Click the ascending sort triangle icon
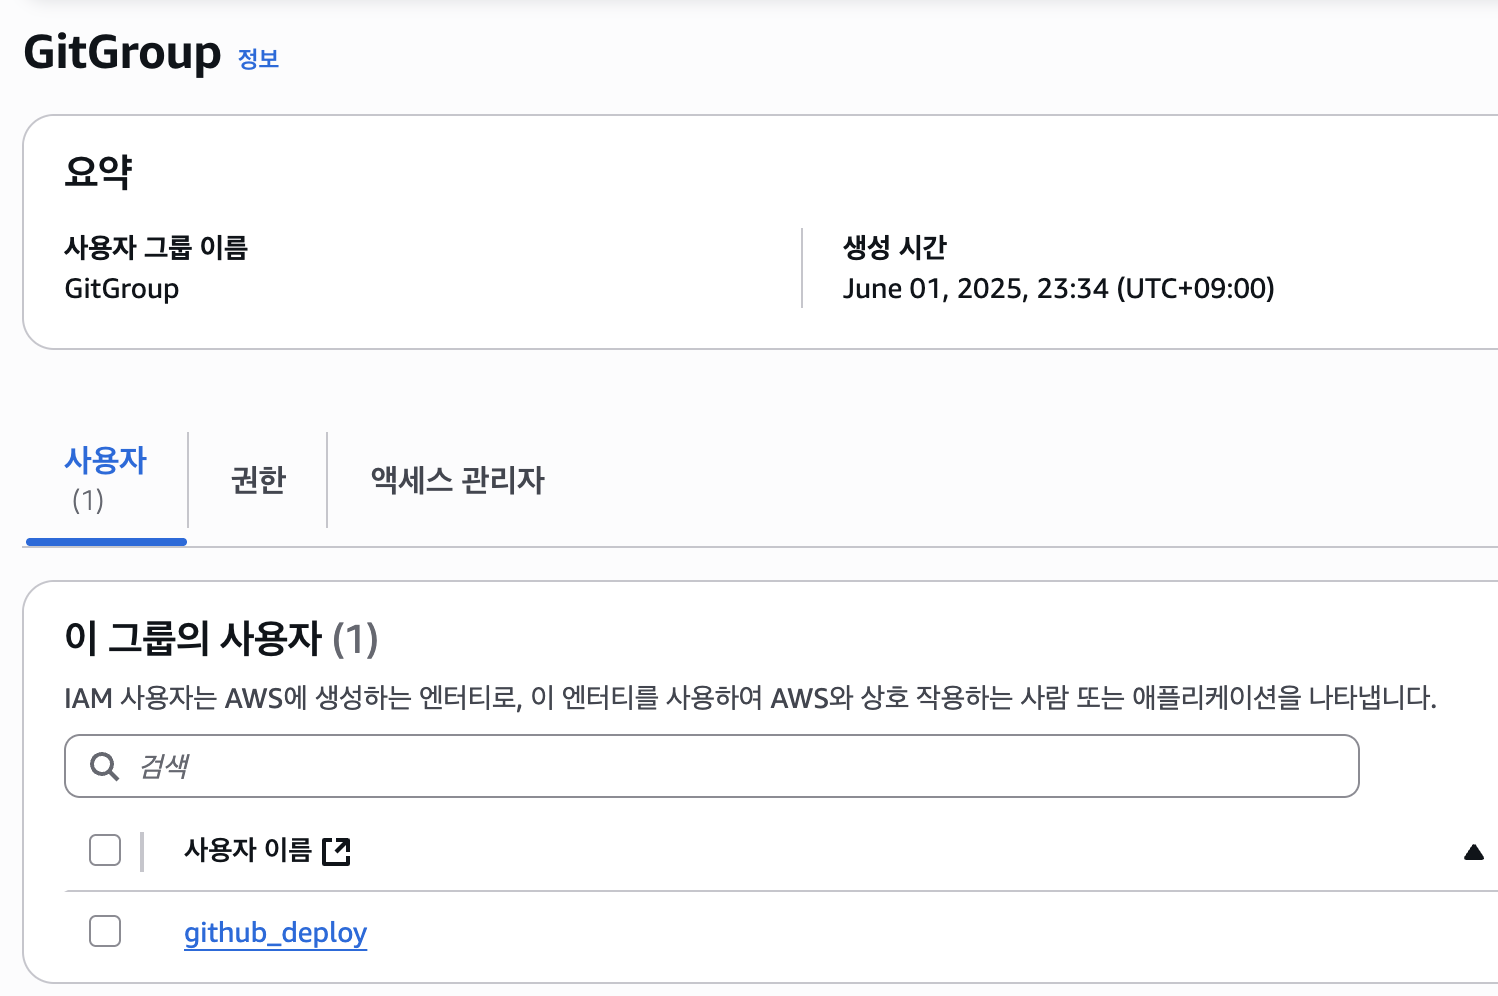This screenshot has height=996, width=1498. pyautogui.click(x=1473, y=852)
